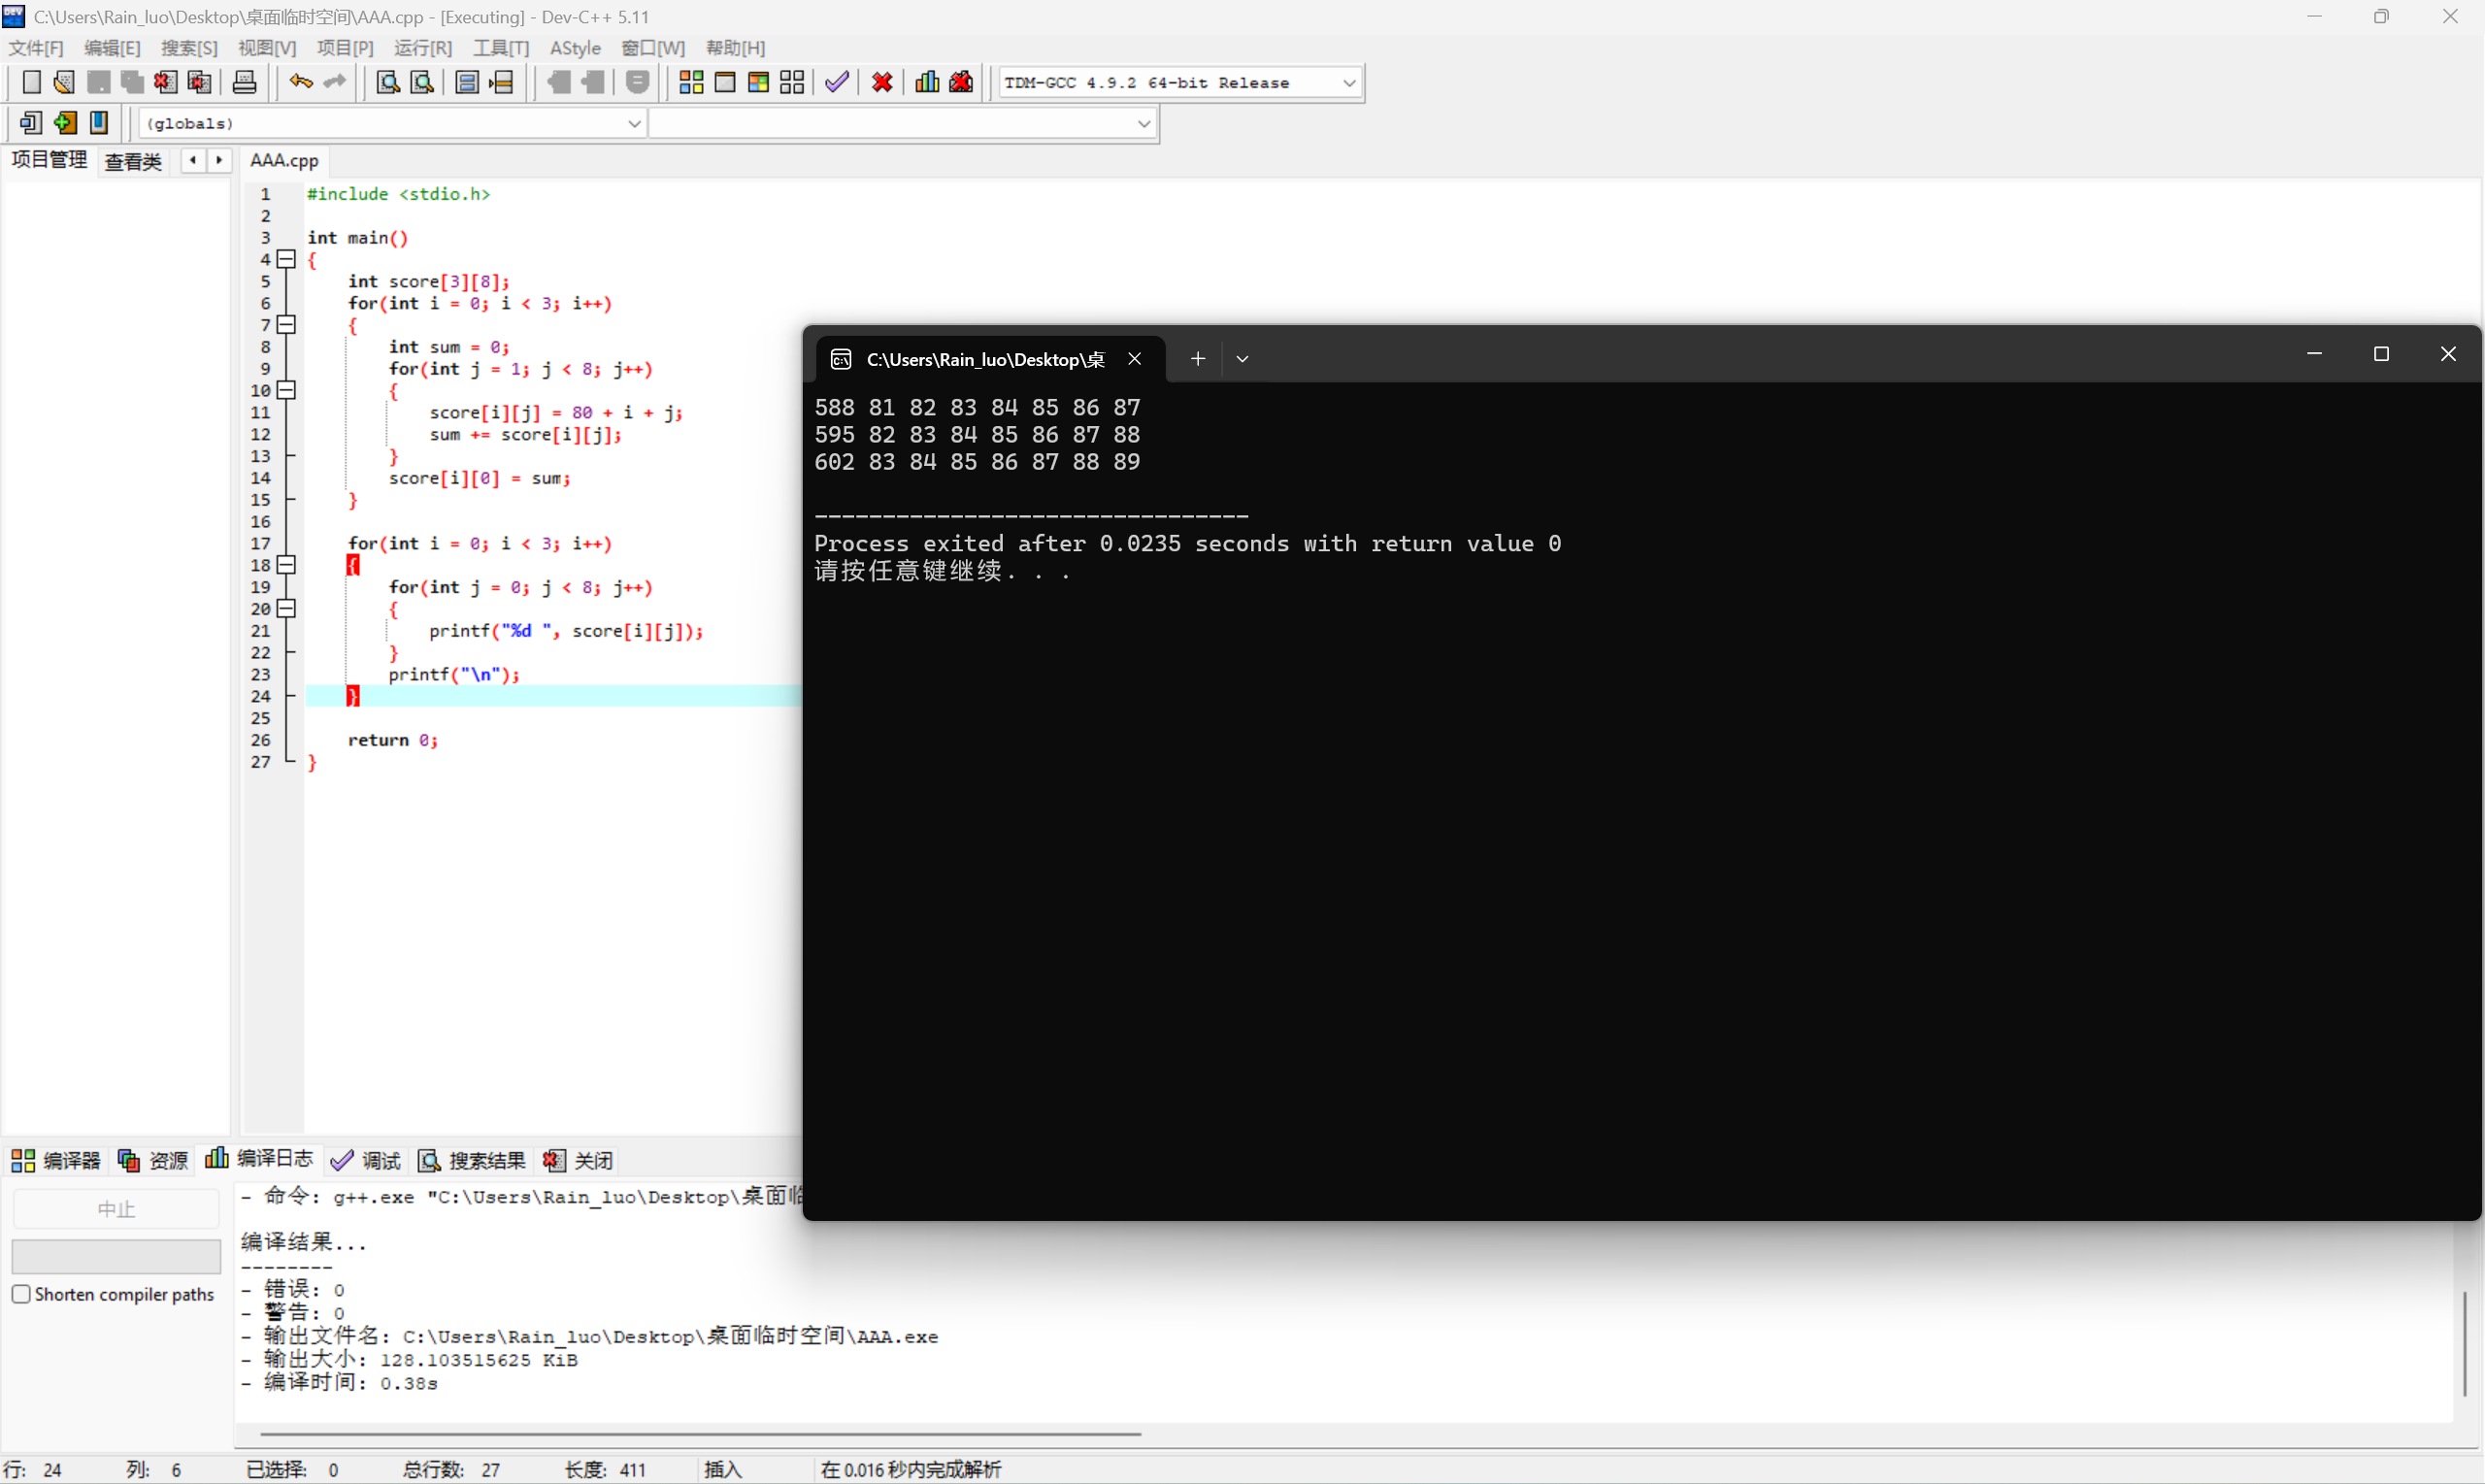
Task: Toggle the fold marker at line 10
Action: point(287,390)
